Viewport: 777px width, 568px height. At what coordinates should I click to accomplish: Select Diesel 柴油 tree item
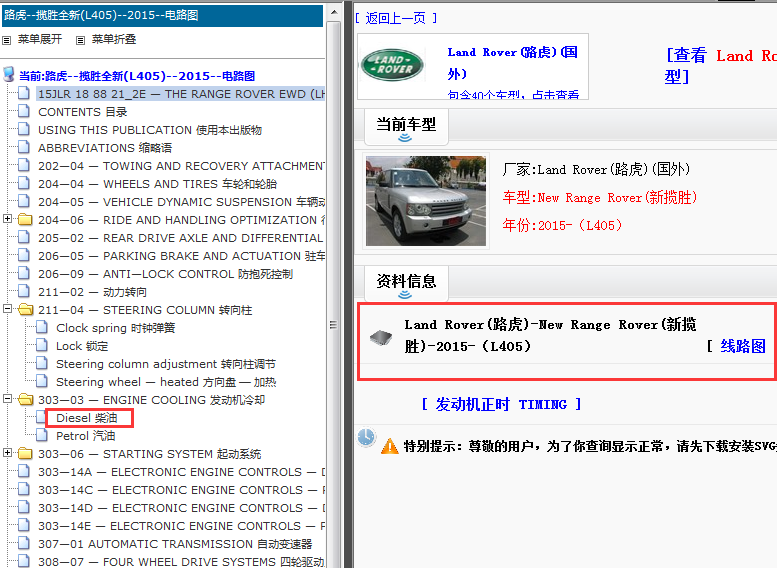click(87, 418)
